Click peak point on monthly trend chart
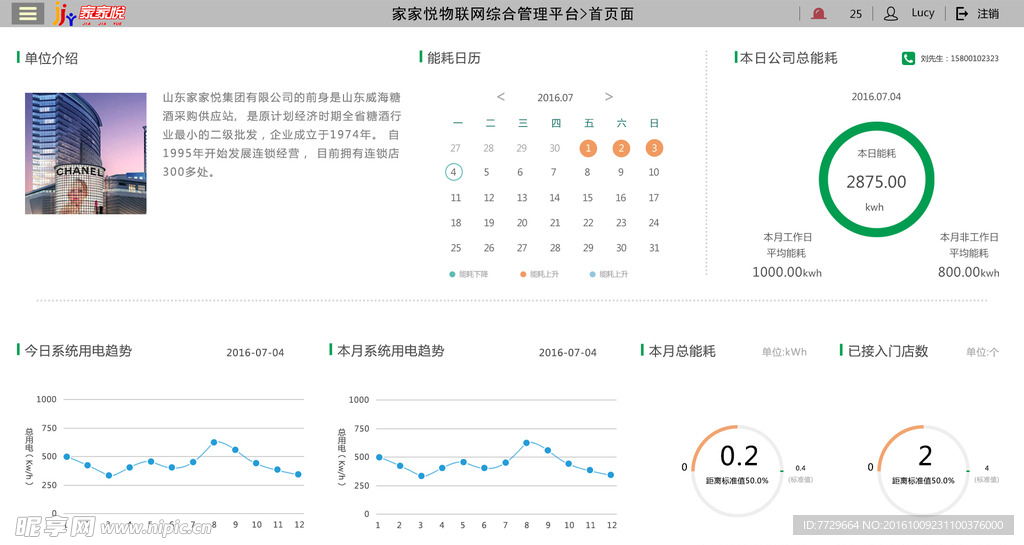The image size is (1024, 545). 526,443
